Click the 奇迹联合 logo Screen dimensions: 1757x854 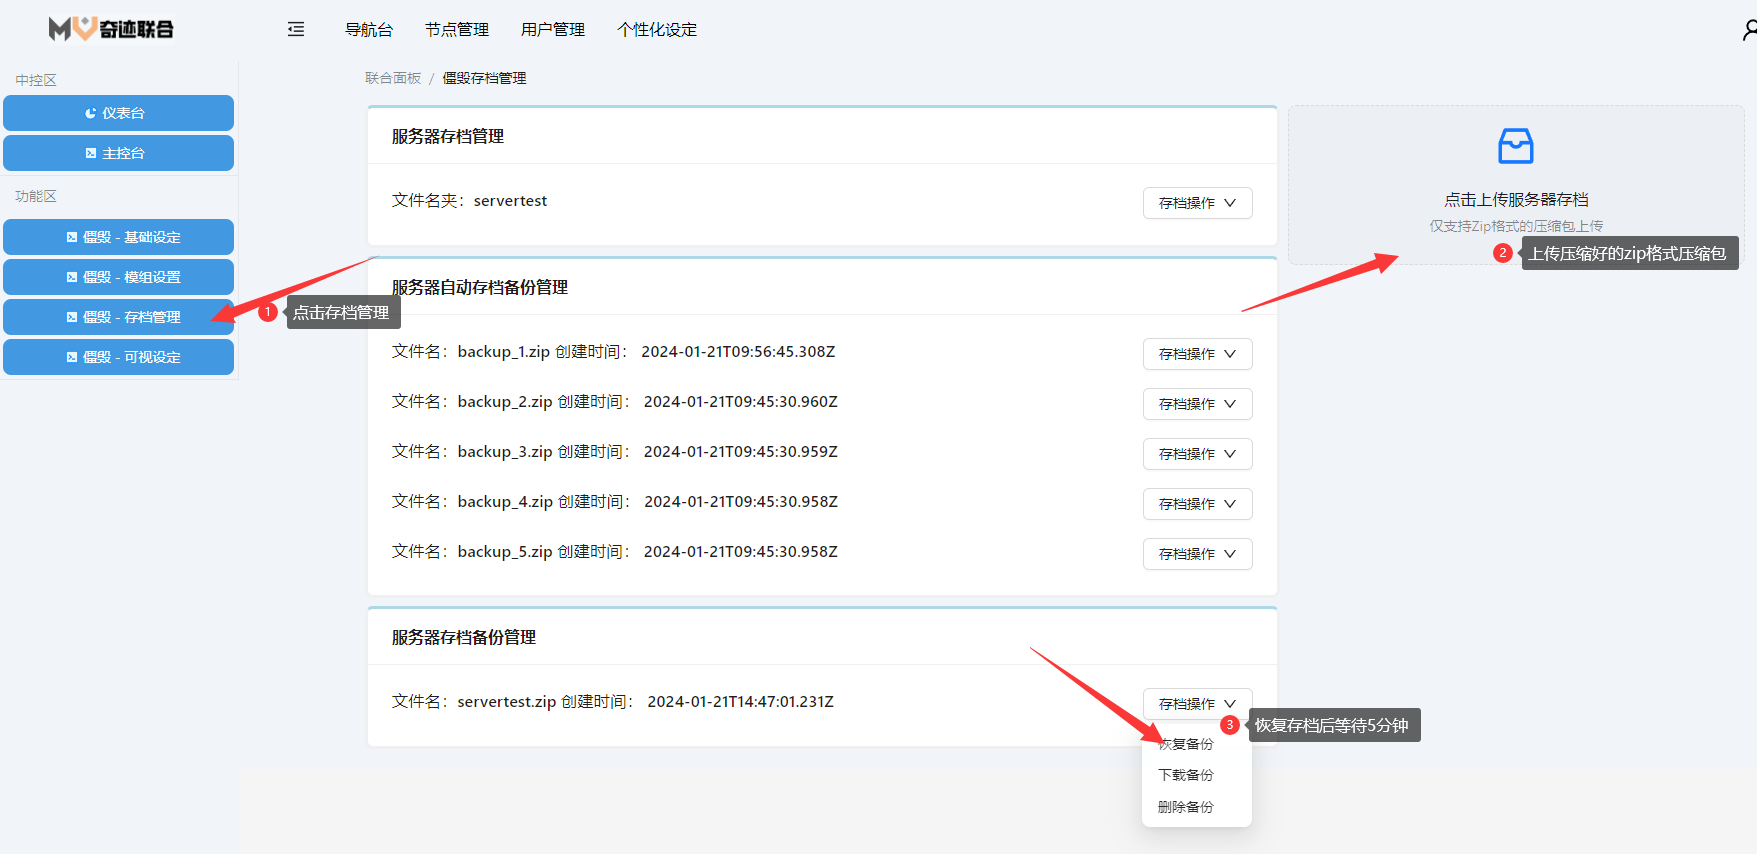tap(111, 29)
